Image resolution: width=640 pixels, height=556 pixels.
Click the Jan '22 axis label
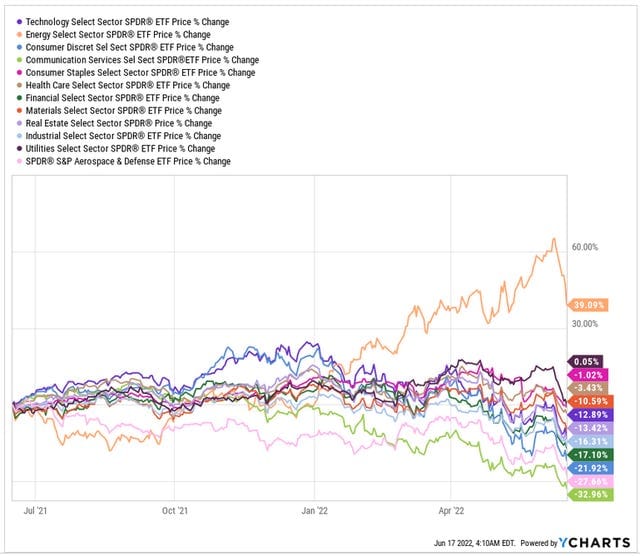315,511
